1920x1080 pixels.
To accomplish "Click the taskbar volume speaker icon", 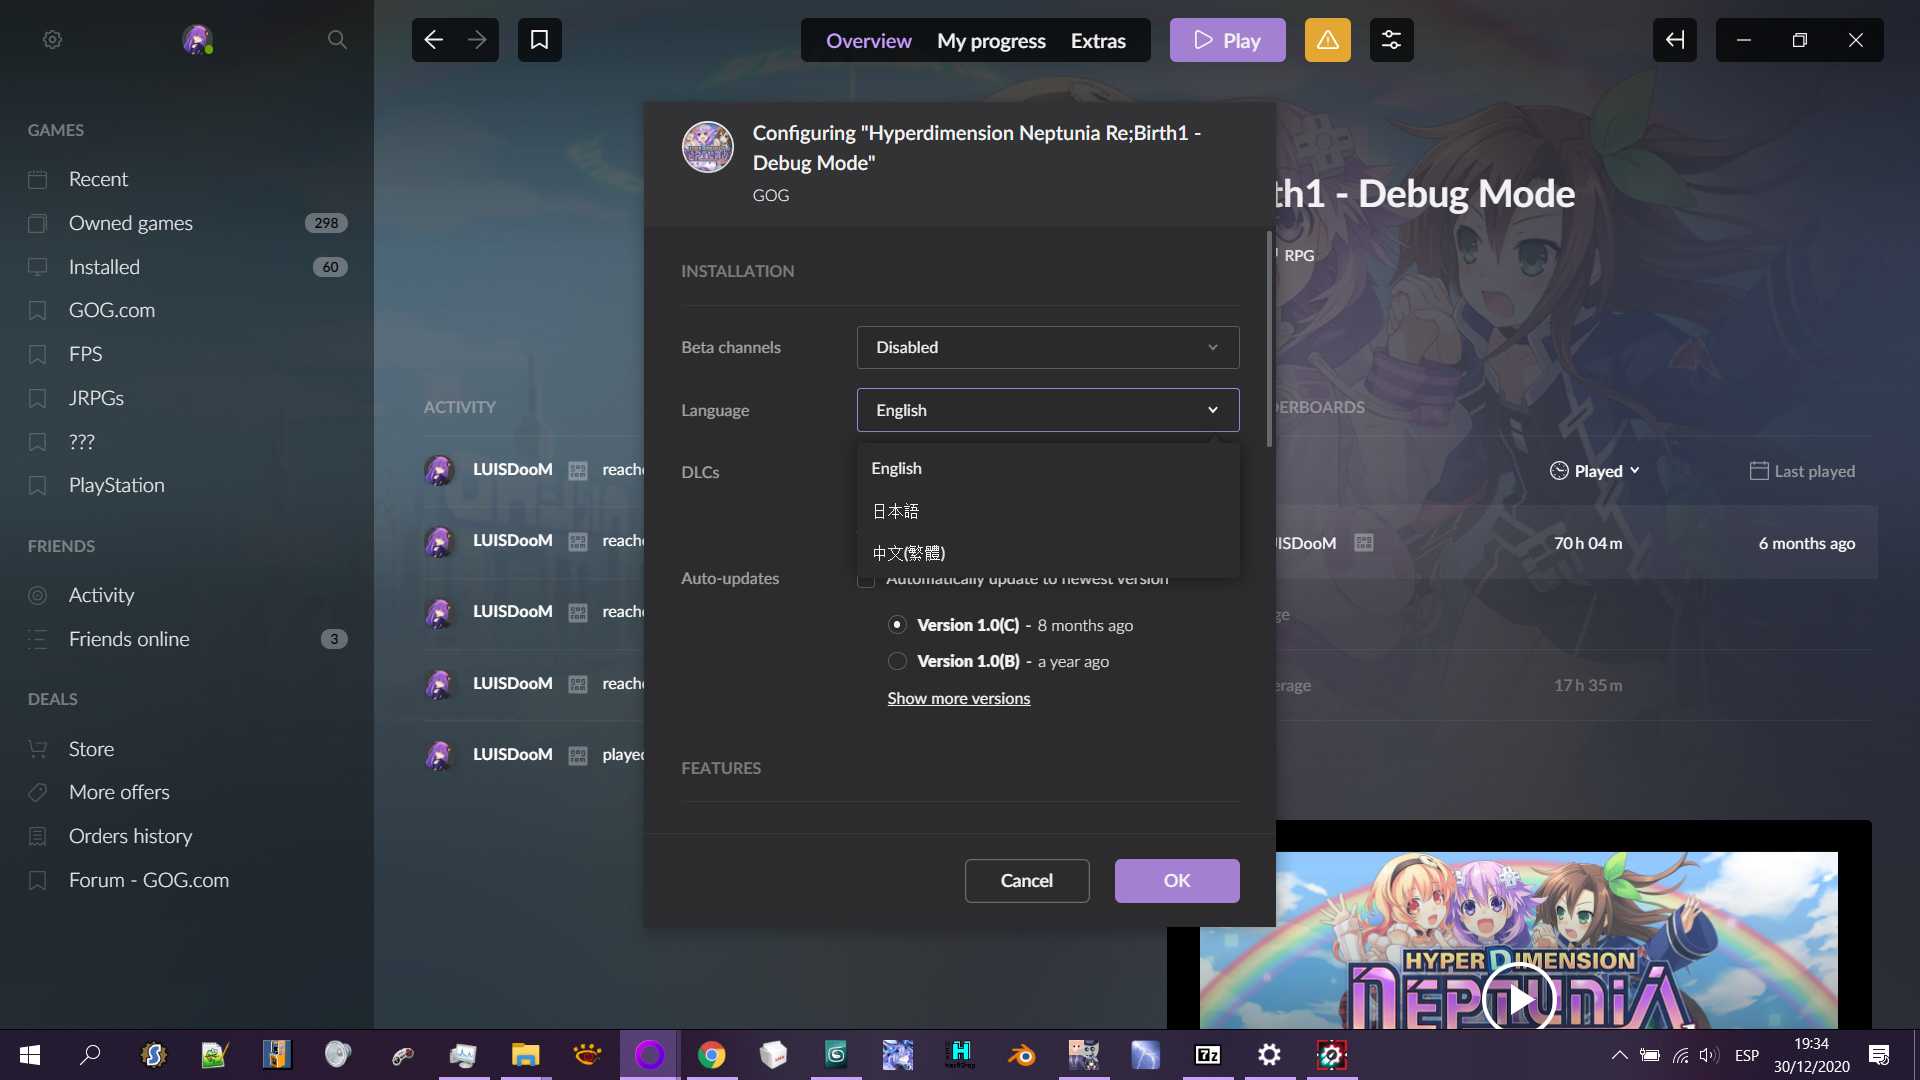I will (1708, 1055).
